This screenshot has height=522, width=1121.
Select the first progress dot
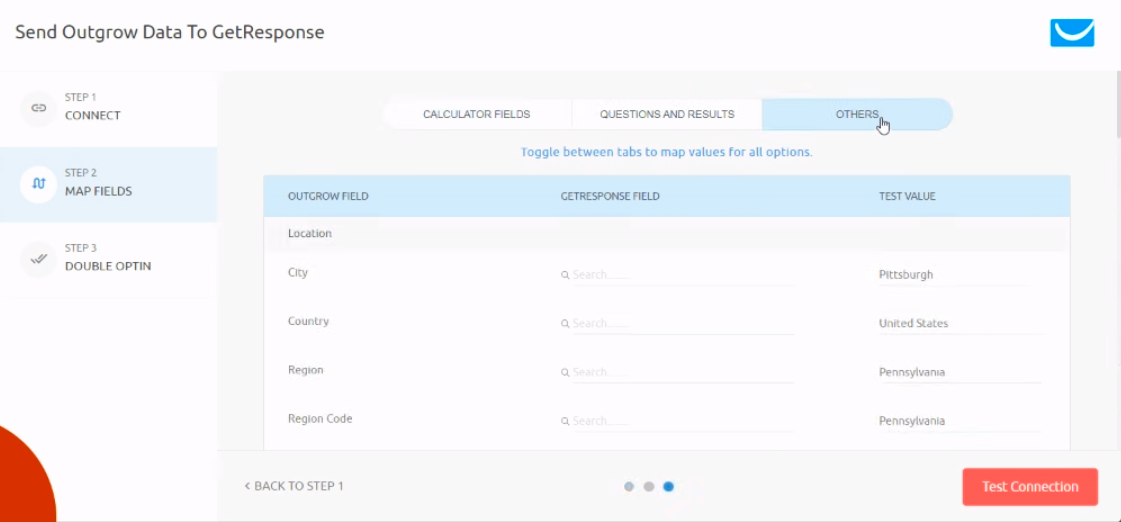(x=629, y=486)
